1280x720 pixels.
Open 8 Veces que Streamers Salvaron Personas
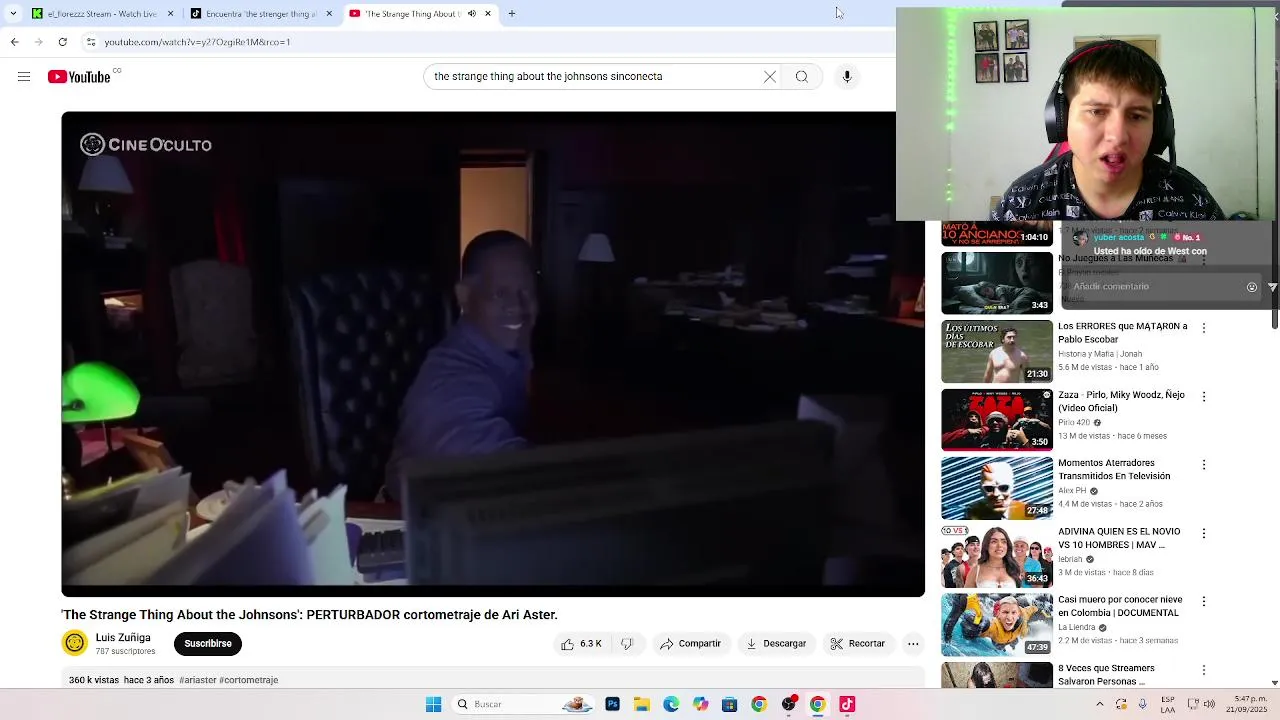coord(1106,675)
